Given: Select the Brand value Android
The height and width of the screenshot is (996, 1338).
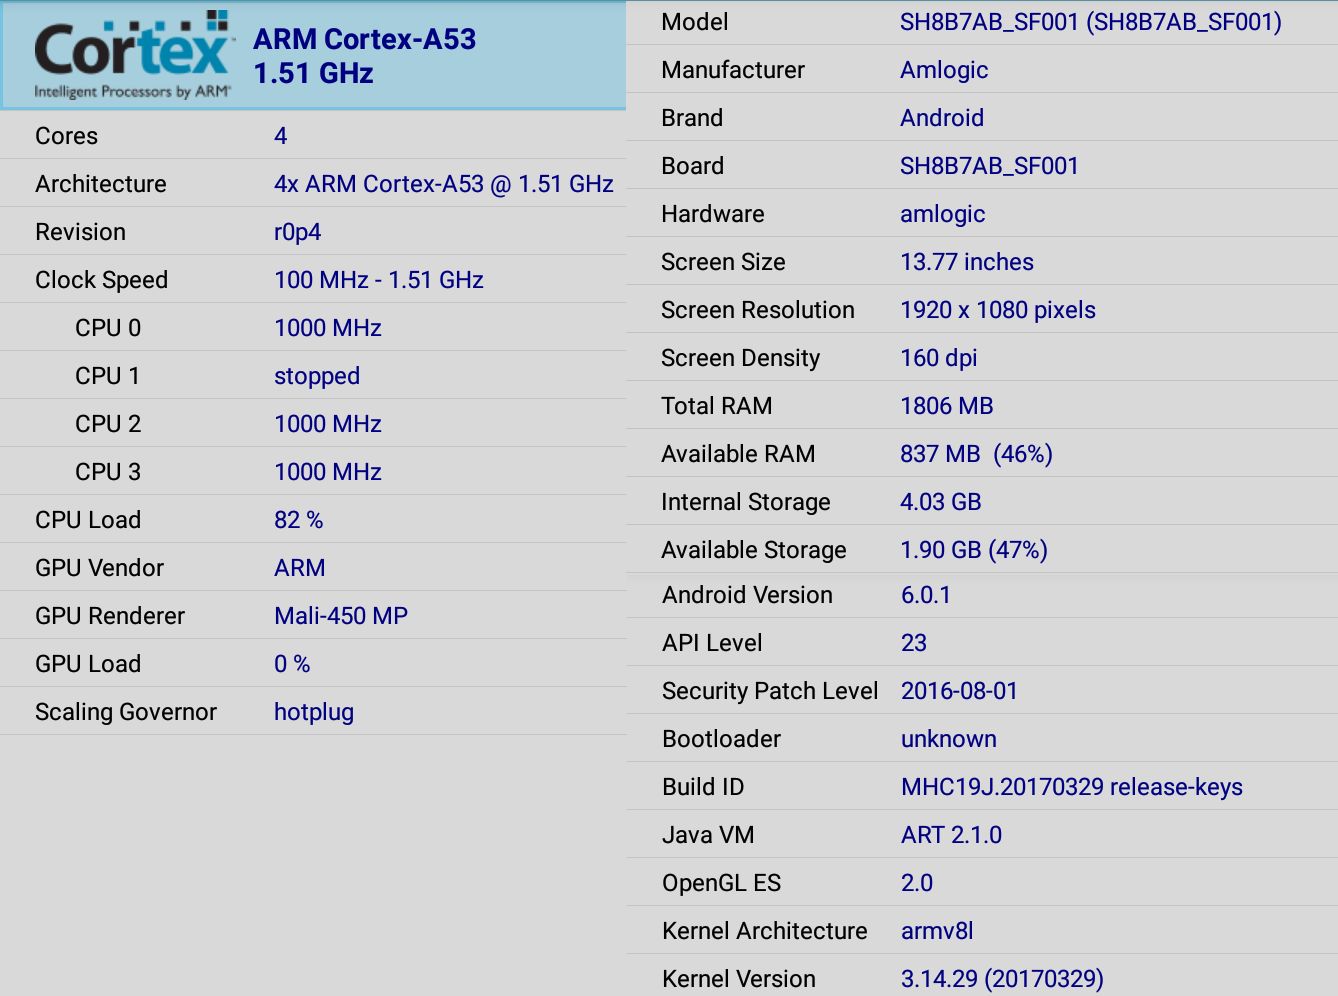Looking at the screenshot, I should (942, 118).
